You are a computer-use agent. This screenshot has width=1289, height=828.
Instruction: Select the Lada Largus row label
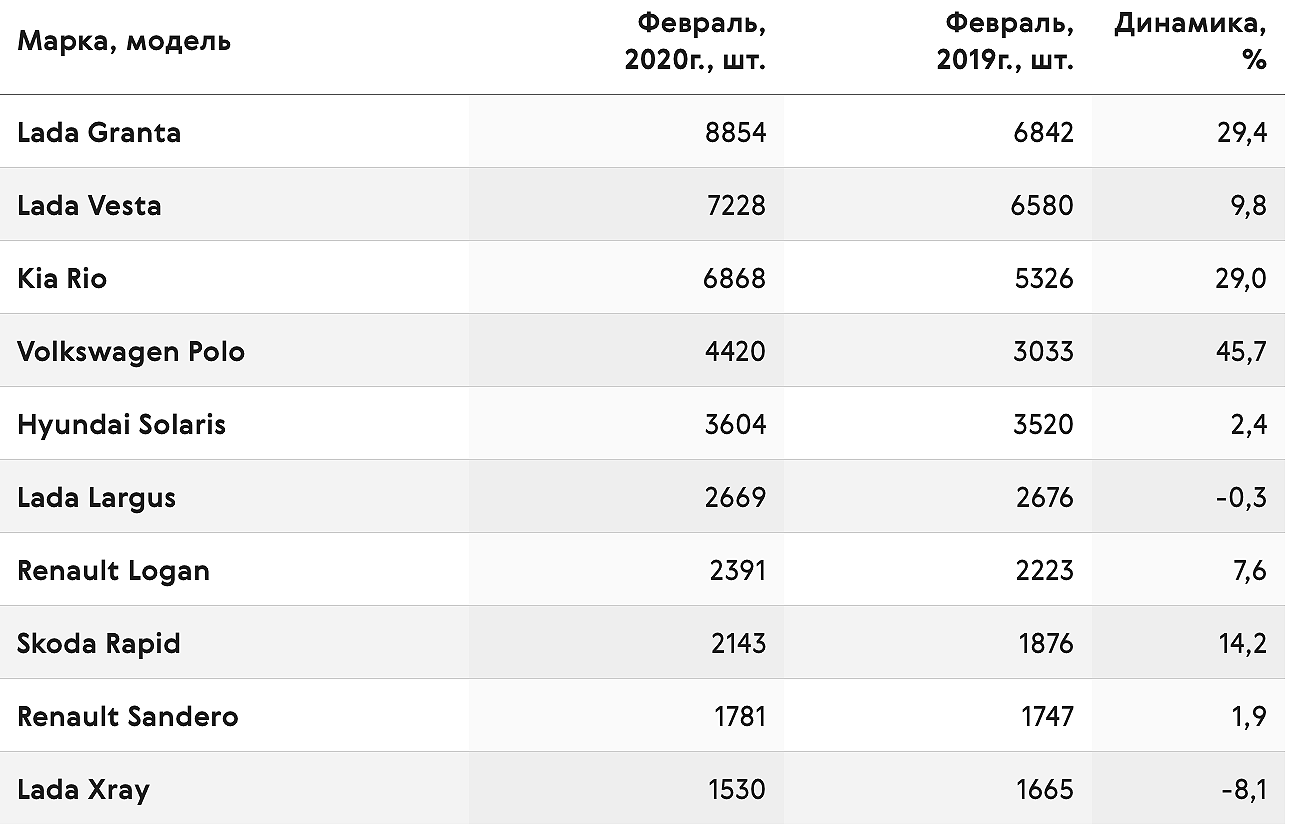pyautogui.click(x=97, y=498)
